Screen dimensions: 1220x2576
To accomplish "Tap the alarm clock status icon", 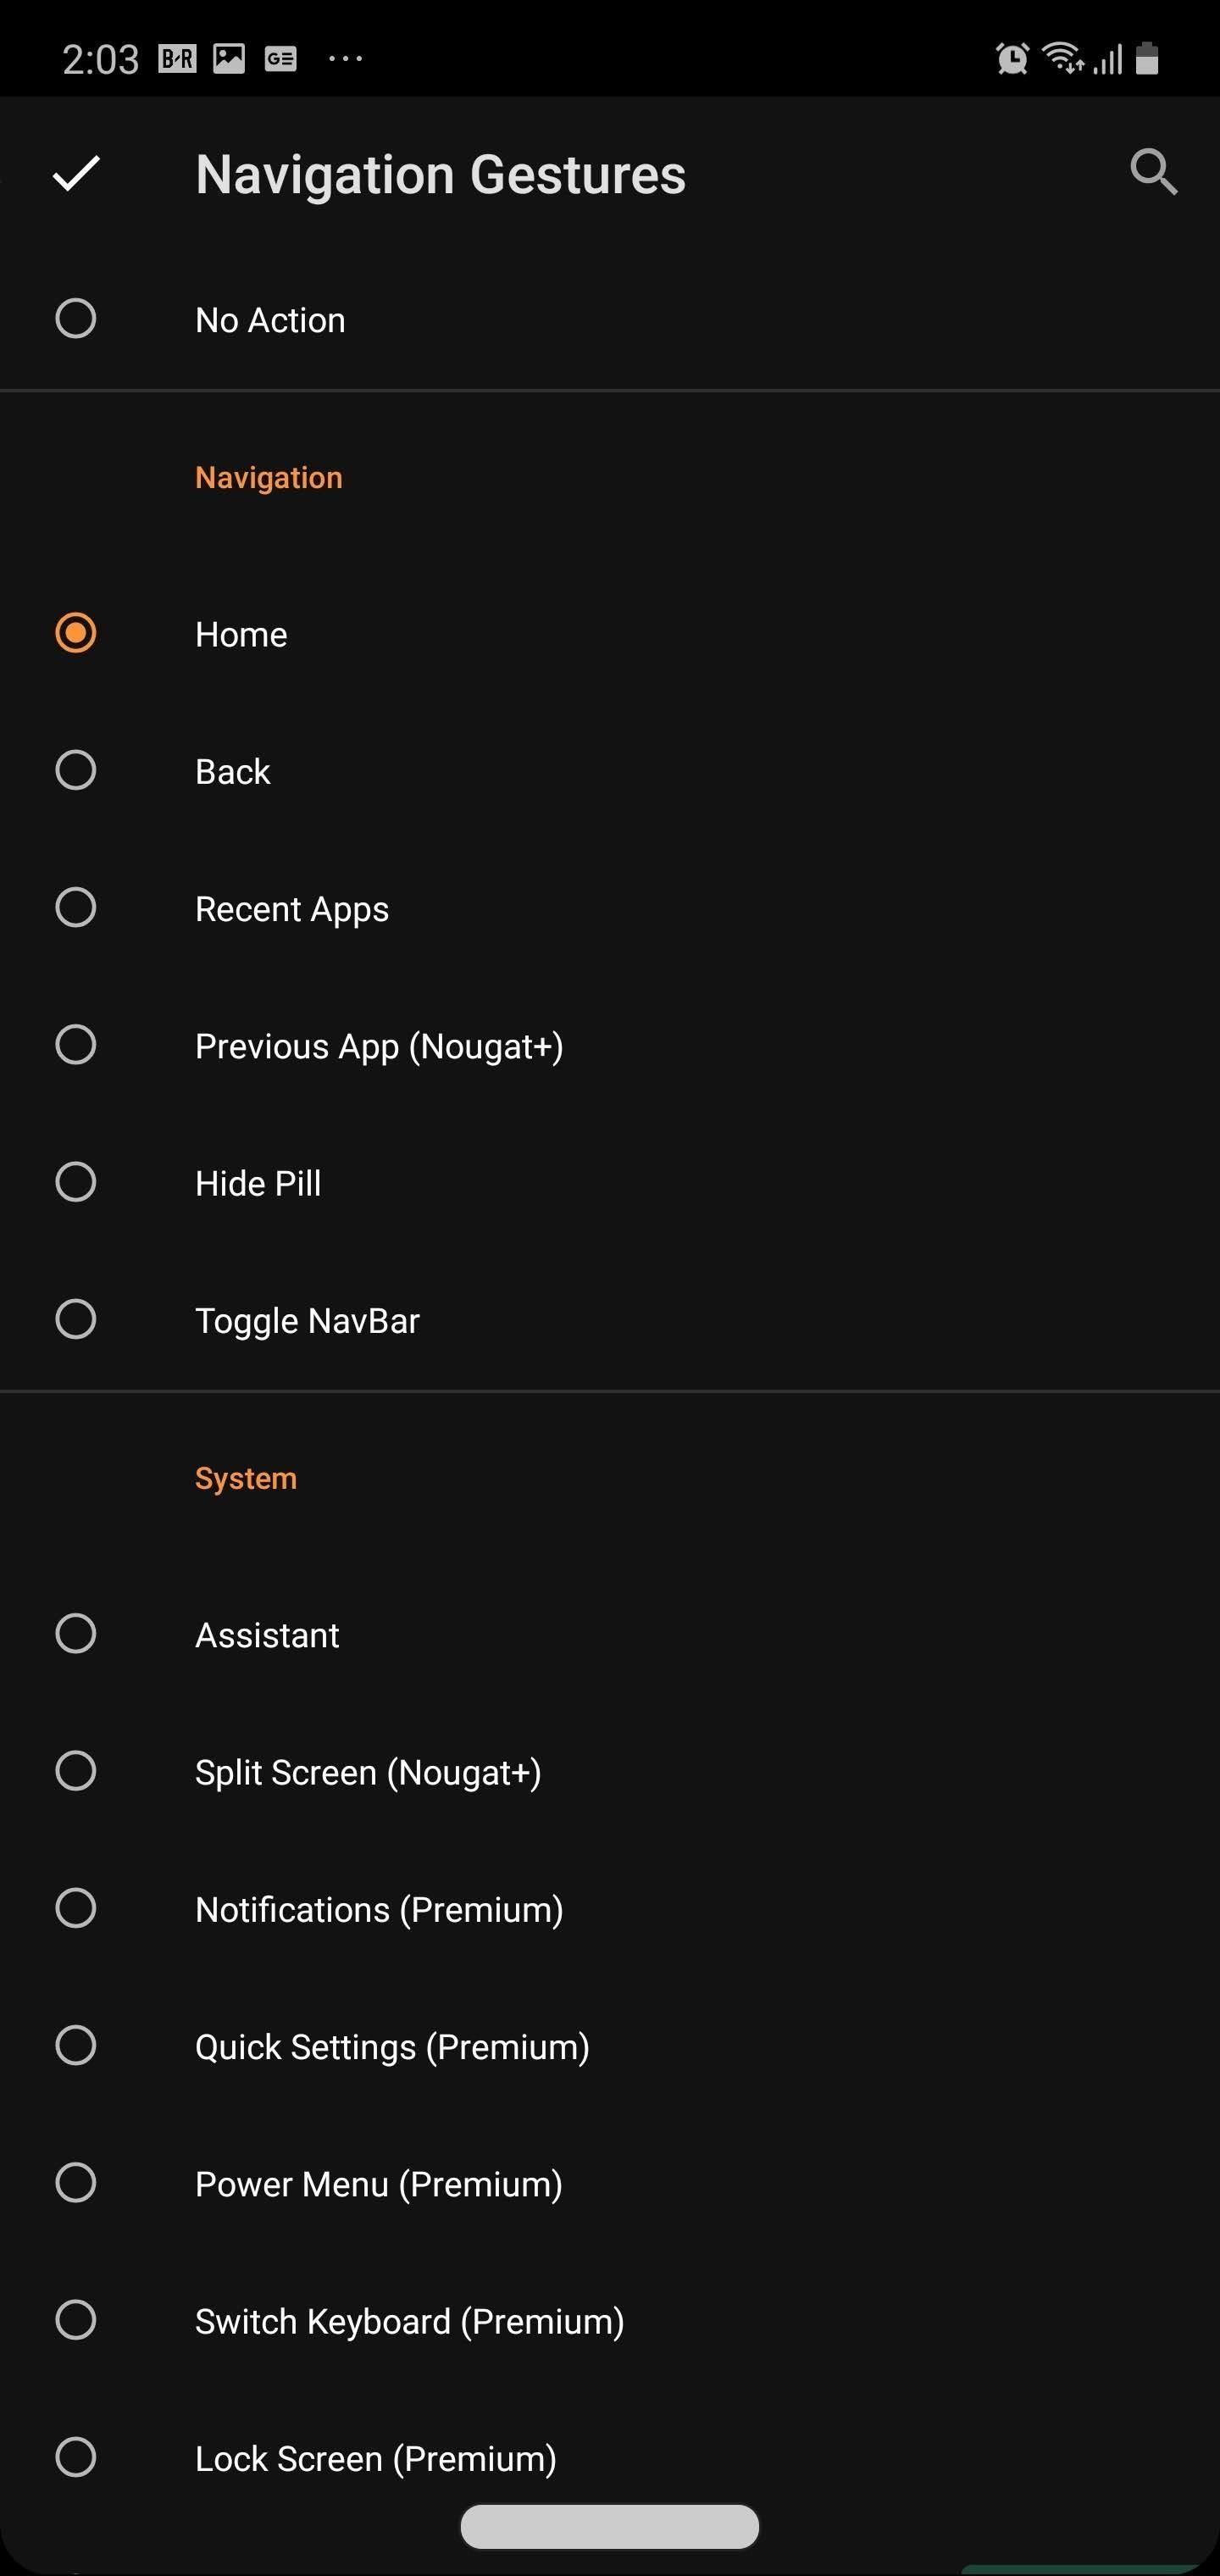I will tap(1012, 58).
